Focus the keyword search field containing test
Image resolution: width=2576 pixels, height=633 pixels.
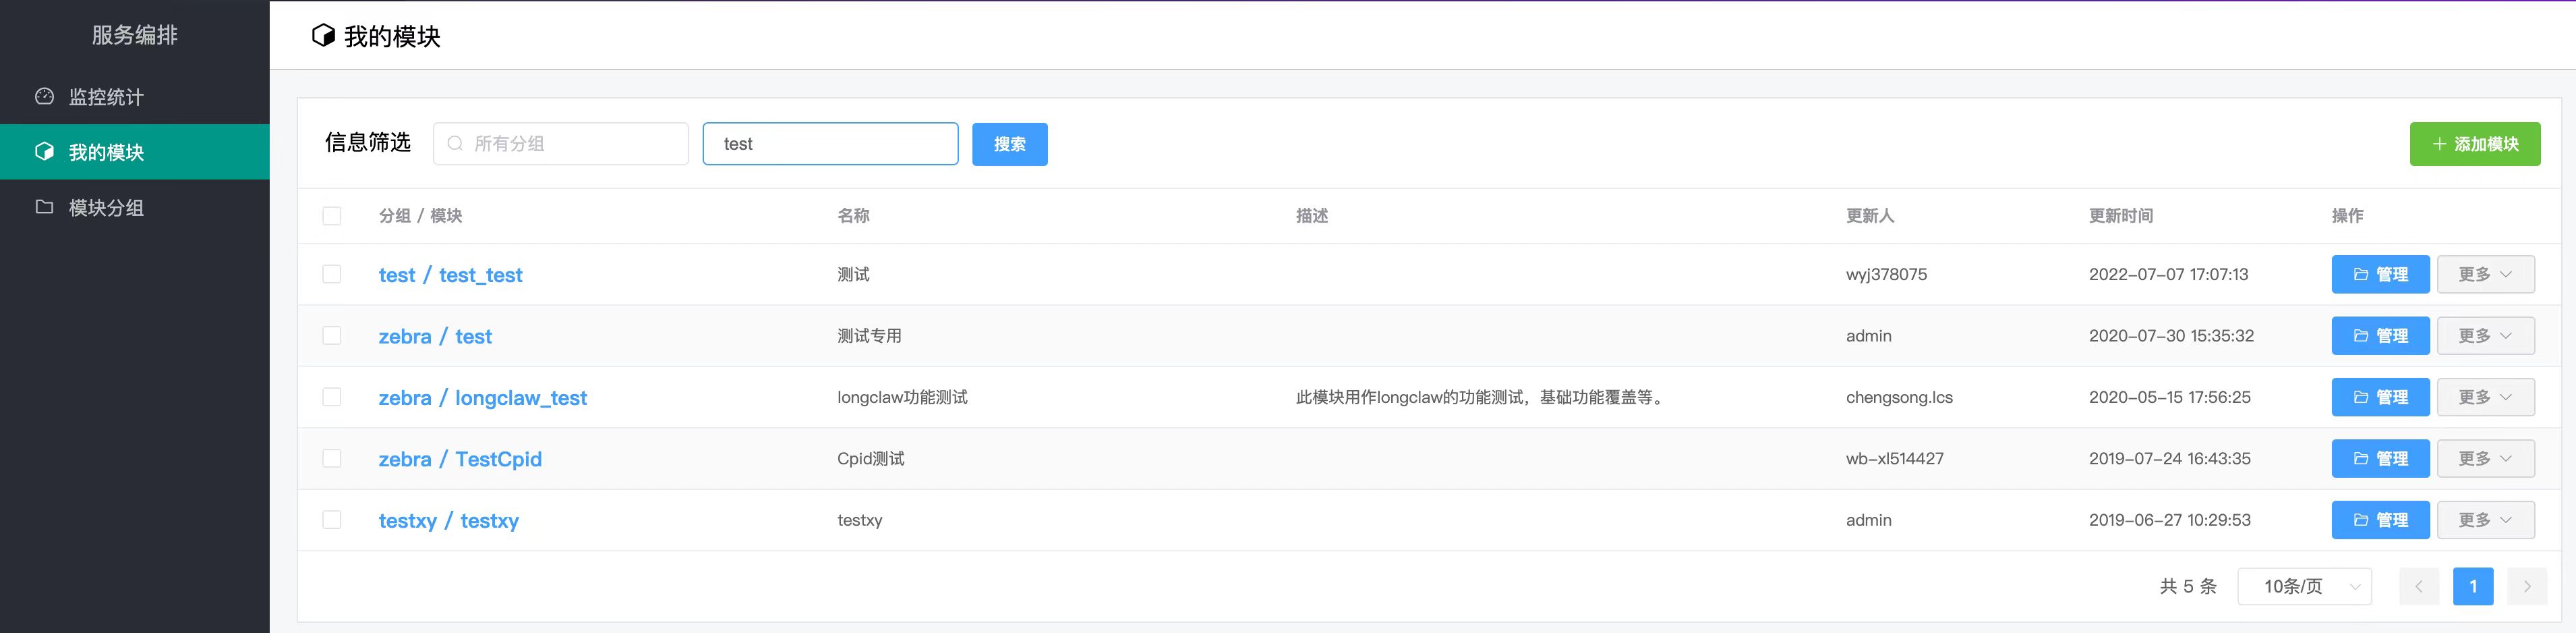pos(830,144)
